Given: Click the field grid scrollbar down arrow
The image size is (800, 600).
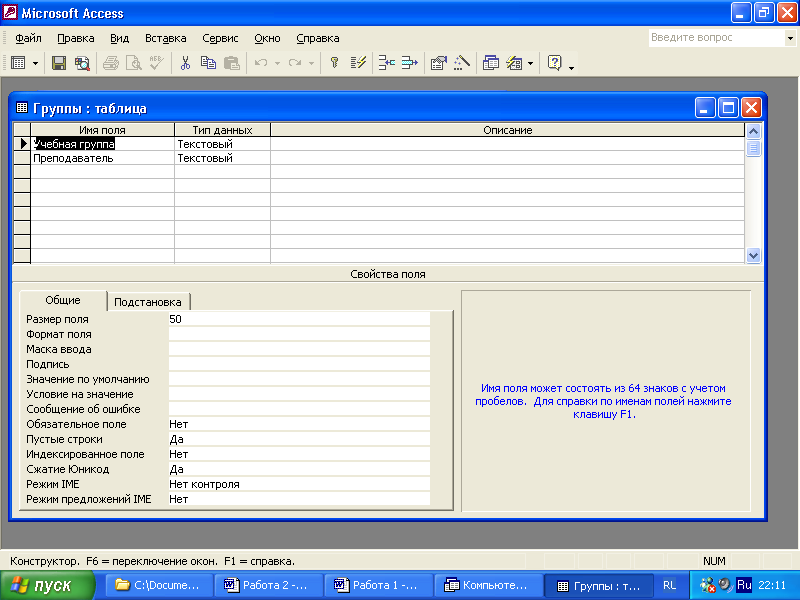Looking at the screenshot, I should point(754,255).
